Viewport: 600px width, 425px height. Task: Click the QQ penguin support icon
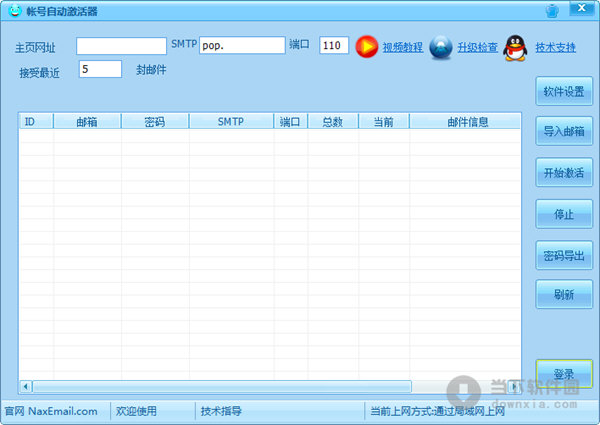[x=515, y=48]
